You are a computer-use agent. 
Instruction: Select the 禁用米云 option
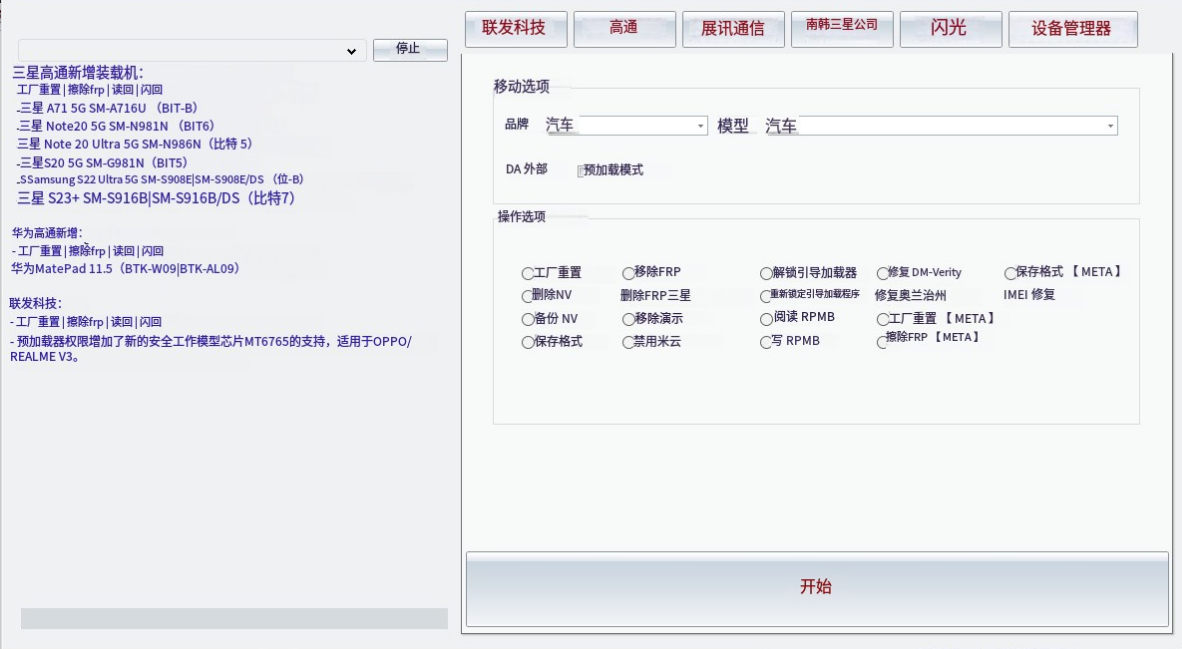[x=628, y=342]
